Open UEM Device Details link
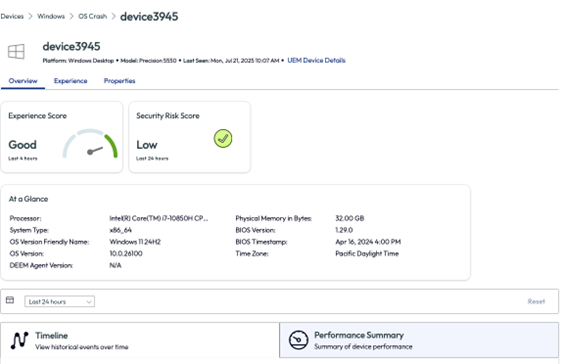Image resolution: width=566 pixels, height=364 pixels. click(316, 60)
